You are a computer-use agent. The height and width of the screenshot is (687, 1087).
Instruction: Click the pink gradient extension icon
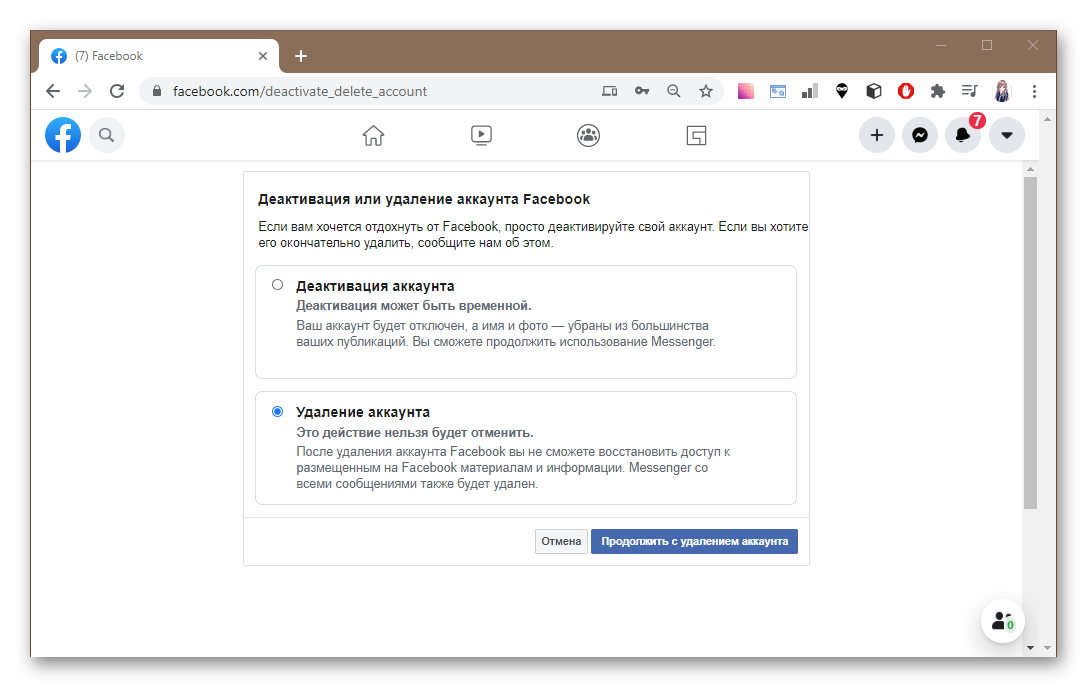click(746, 91)
